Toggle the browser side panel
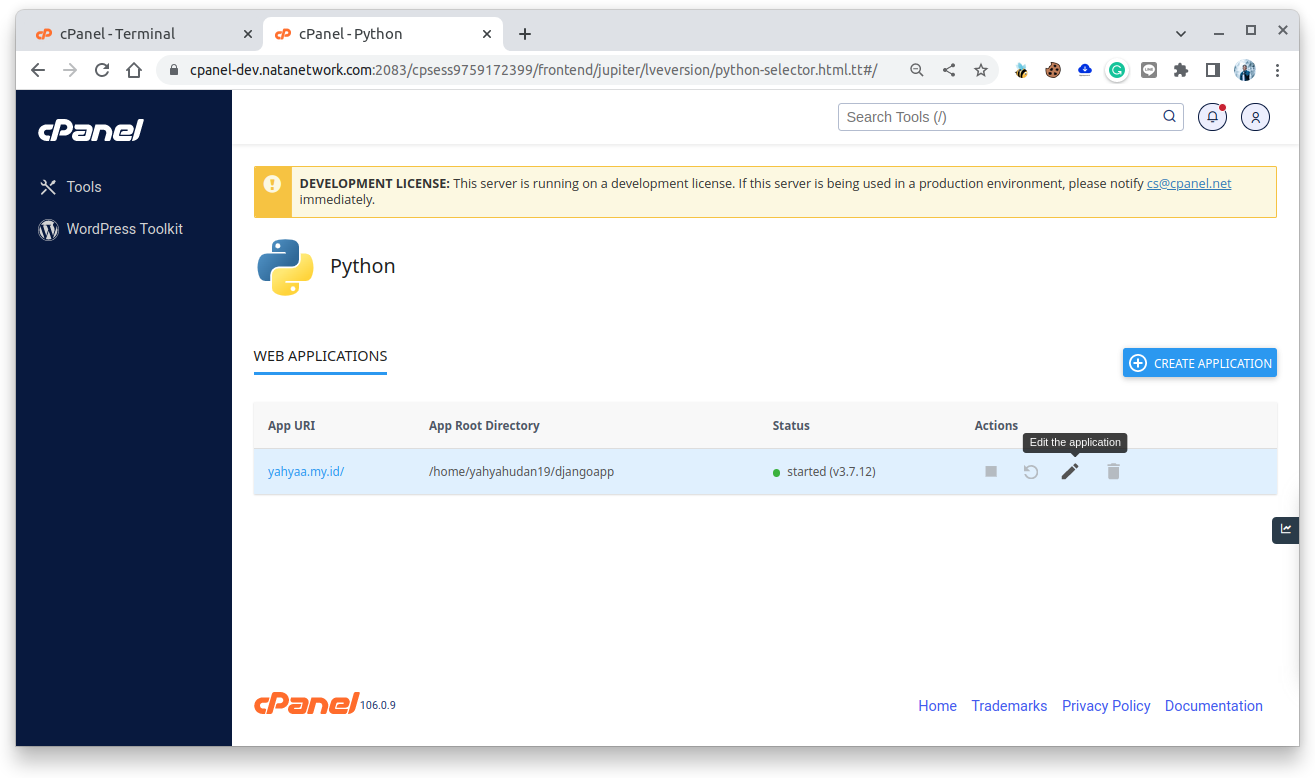This screenshot has height=778, width=1315. point(1213,70)
